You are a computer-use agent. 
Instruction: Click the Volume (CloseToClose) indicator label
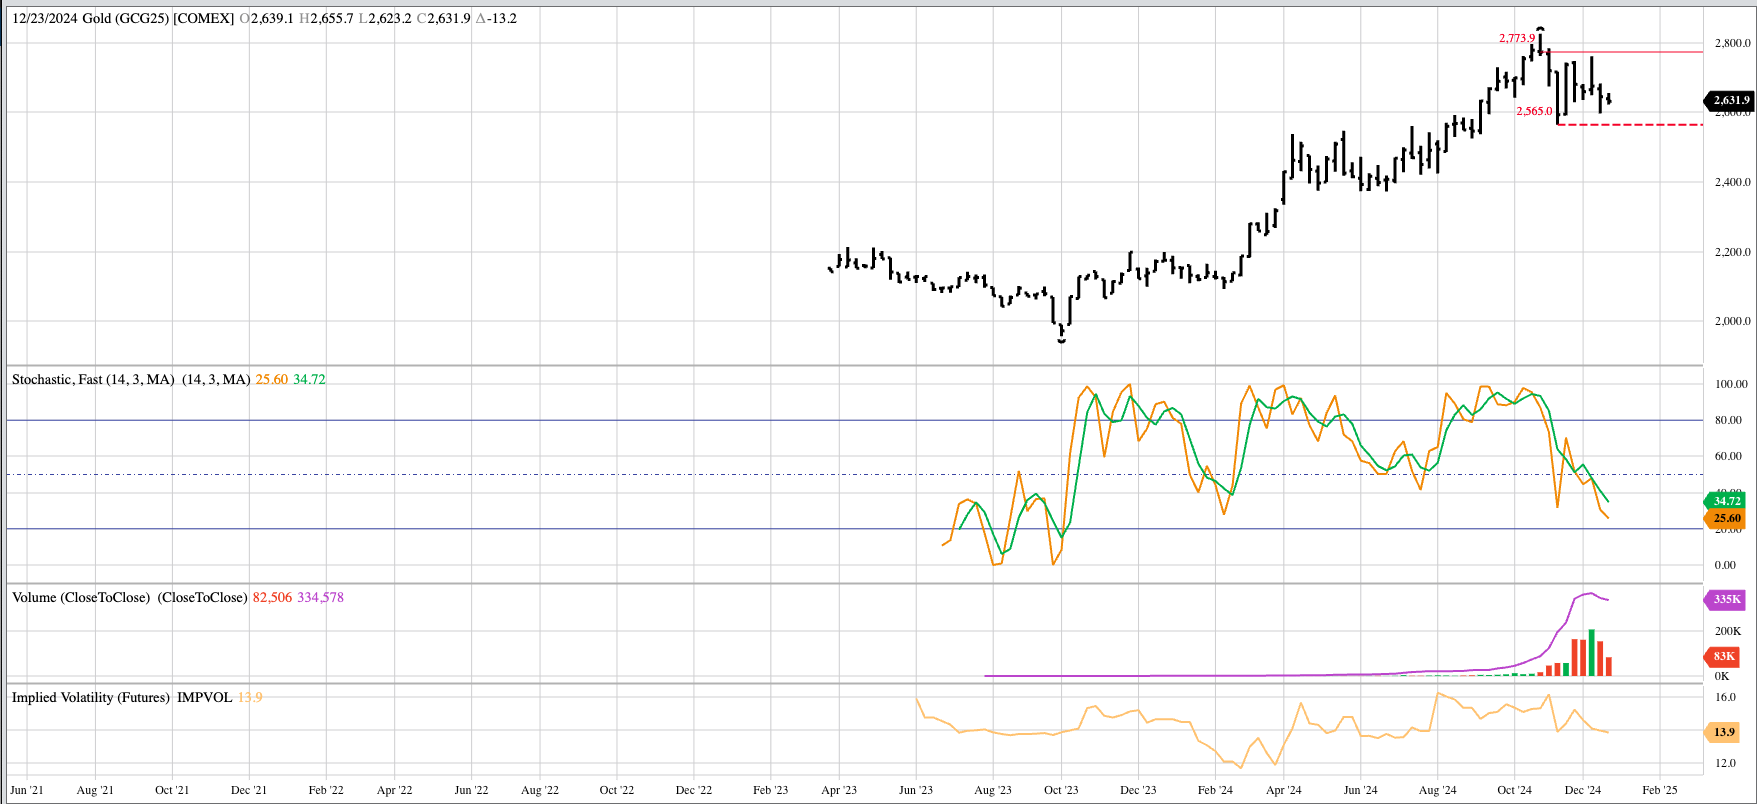tap(81, 597)
